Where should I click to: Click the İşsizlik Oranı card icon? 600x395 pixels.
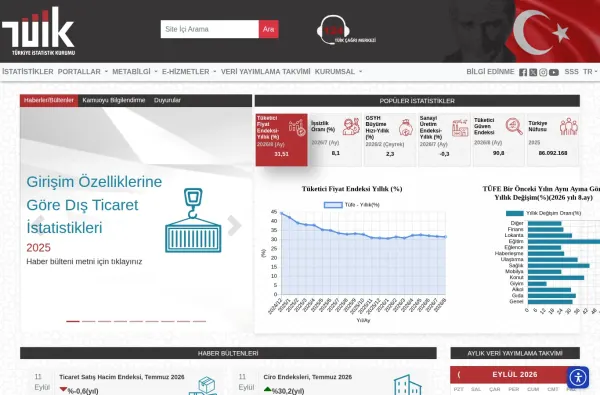pos(351,126)
